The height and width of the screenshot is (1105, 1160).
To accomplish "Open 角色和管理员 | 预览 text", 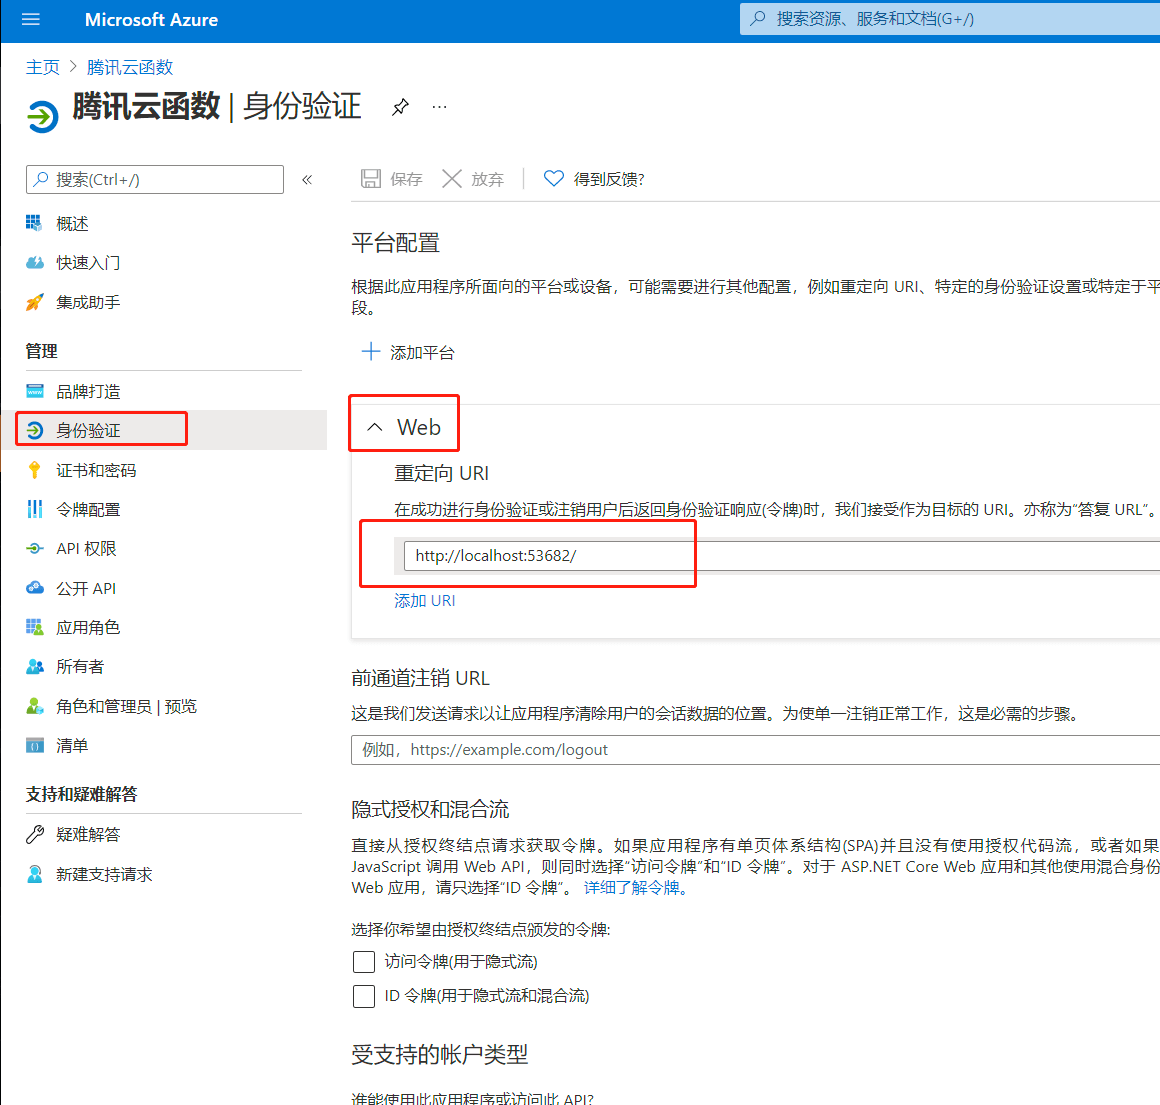I will point(127,707).
